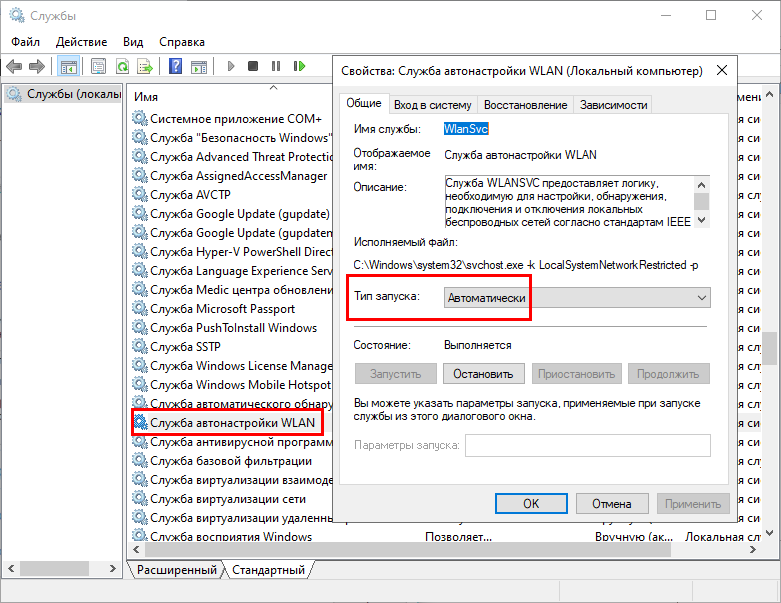Close the WLAN properties dialog with X
The width and height of the screenshot is (781, 603).
[x=722, y=71]
